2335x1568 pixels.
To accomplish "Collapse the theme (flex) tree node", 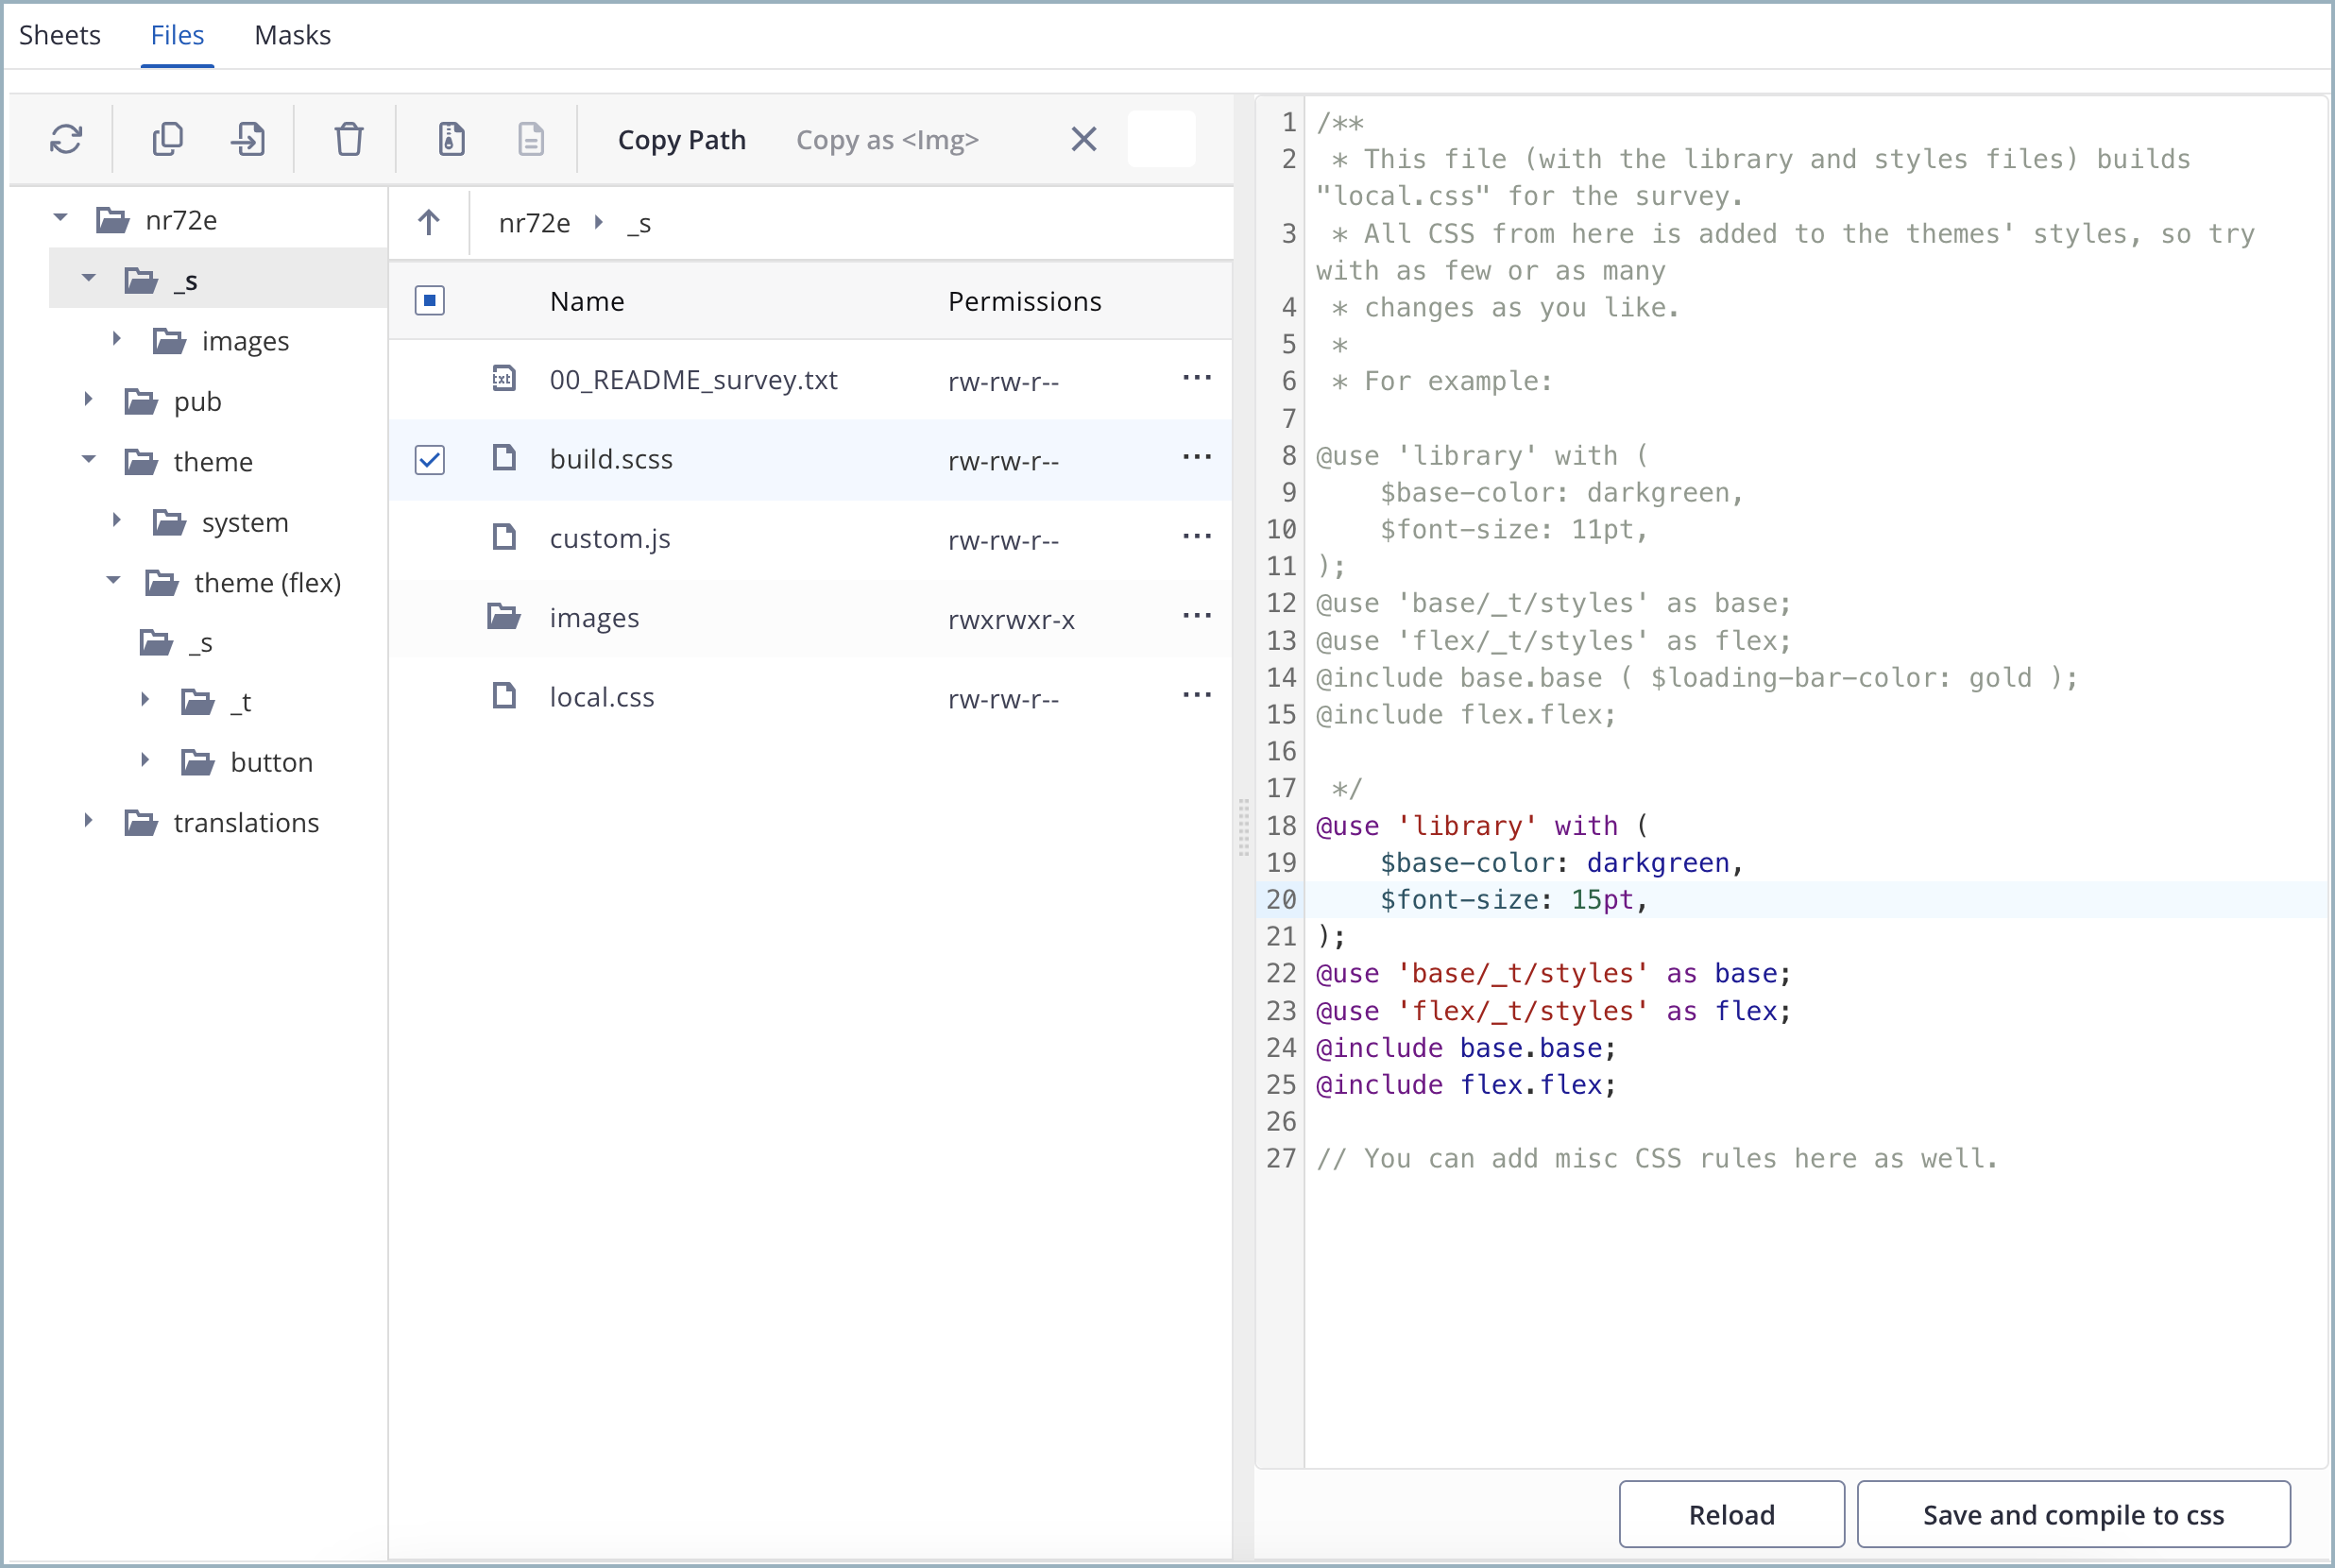I will (113, 580).
